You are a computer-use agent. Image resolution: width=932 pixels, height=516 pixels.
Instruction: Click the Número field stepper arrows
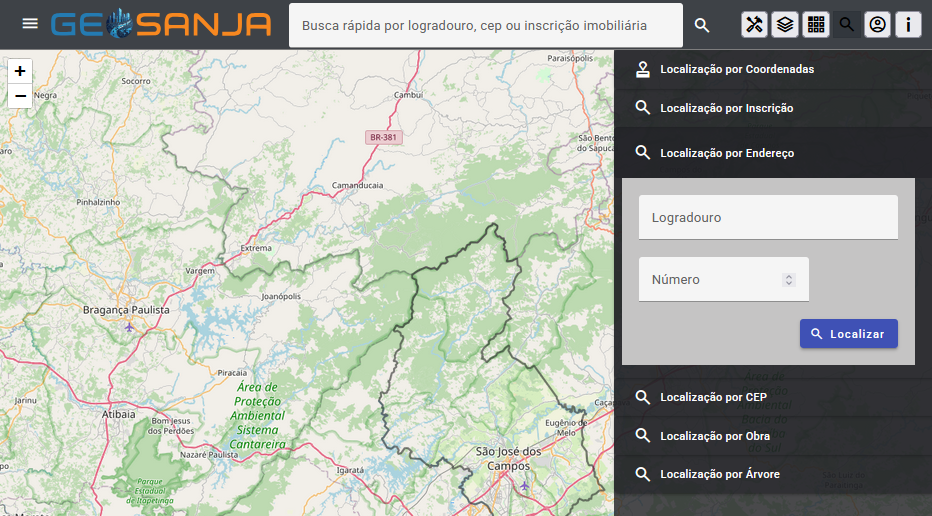pyautogui.click(x=789, y=280)
